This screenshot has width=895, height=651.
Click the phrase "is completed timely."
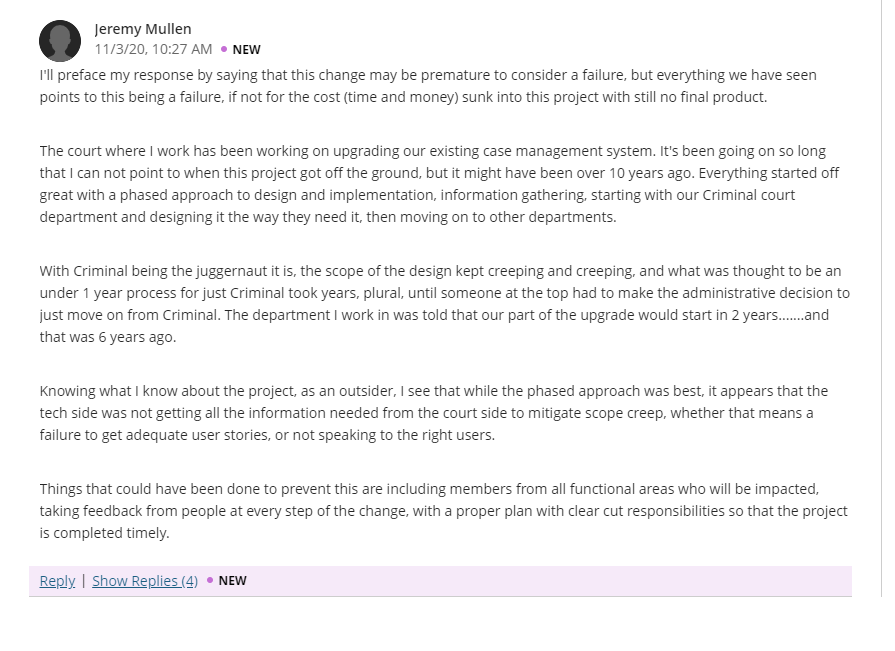pyautogui.click(x=104, y=533)
